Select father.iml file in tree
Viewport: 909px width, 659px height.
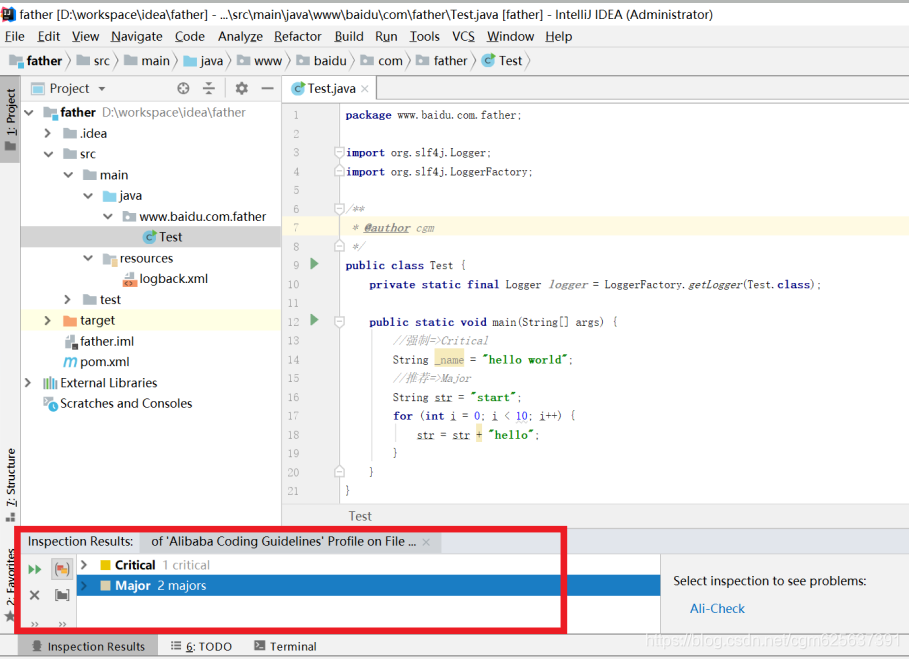99,341
